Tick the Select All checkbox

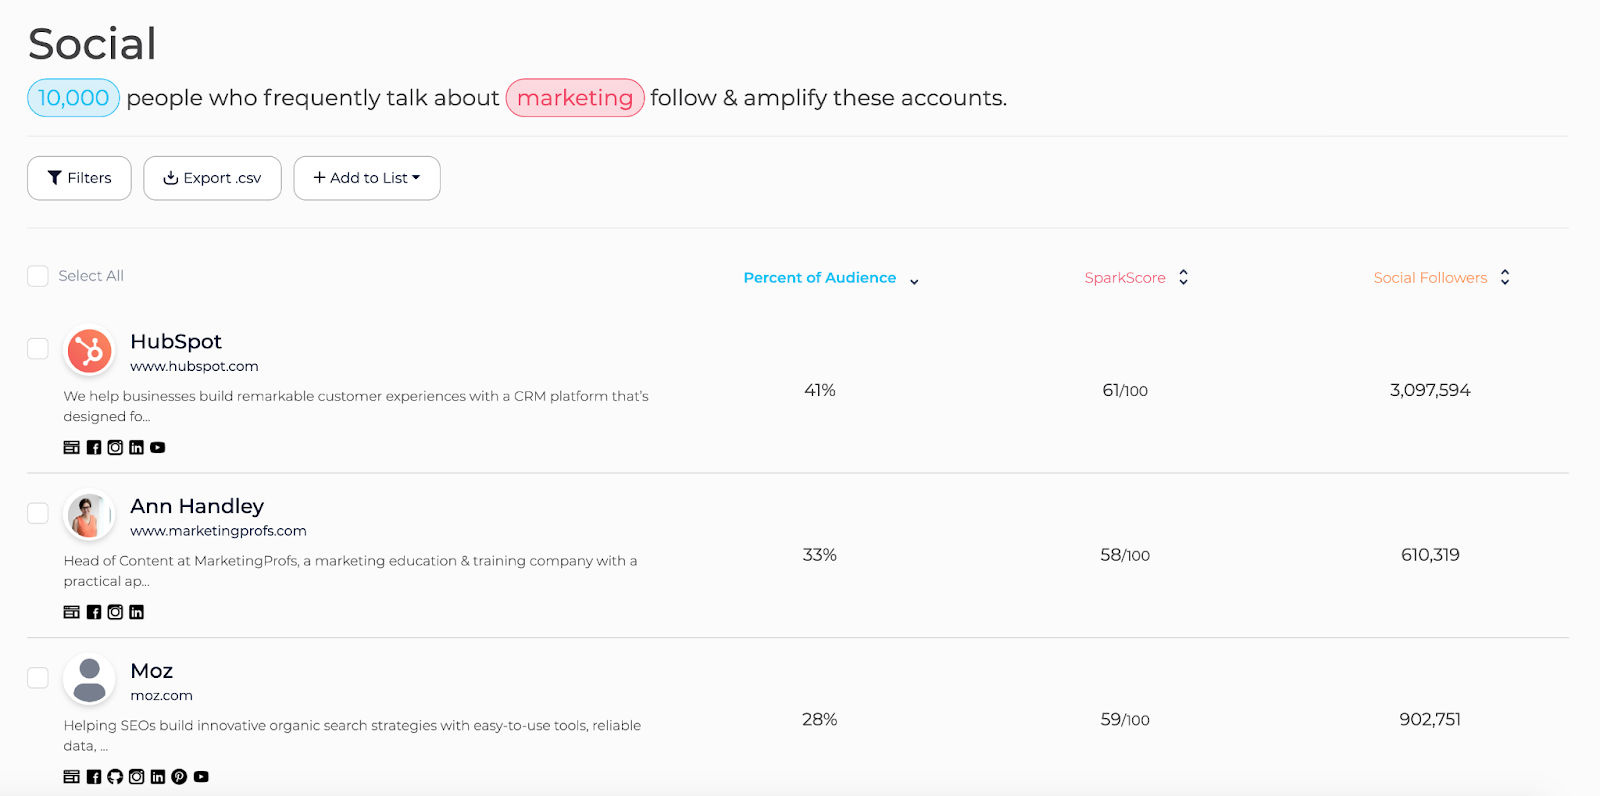click(38, 276)
